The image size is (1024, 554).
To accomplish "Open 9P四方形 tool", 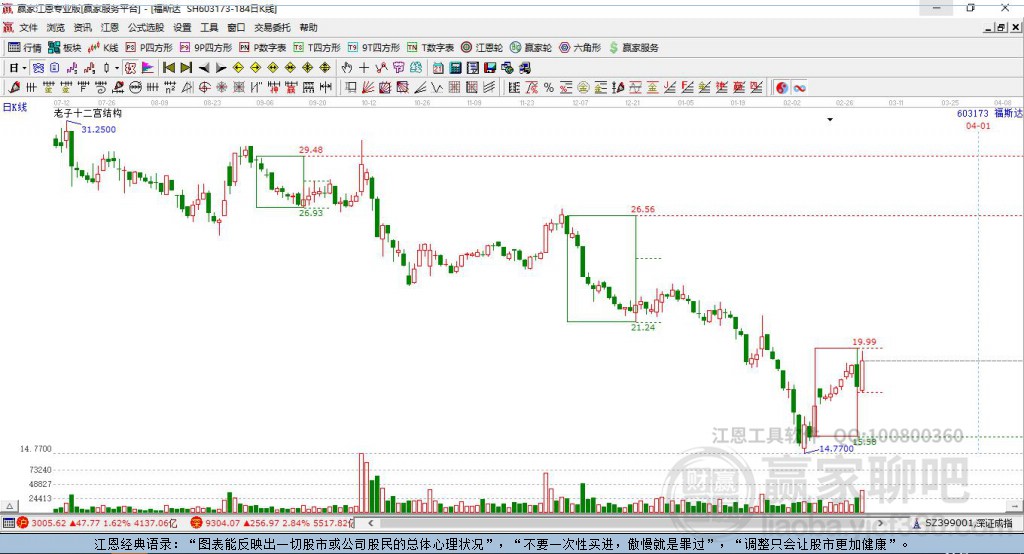I will click(206, 48).
